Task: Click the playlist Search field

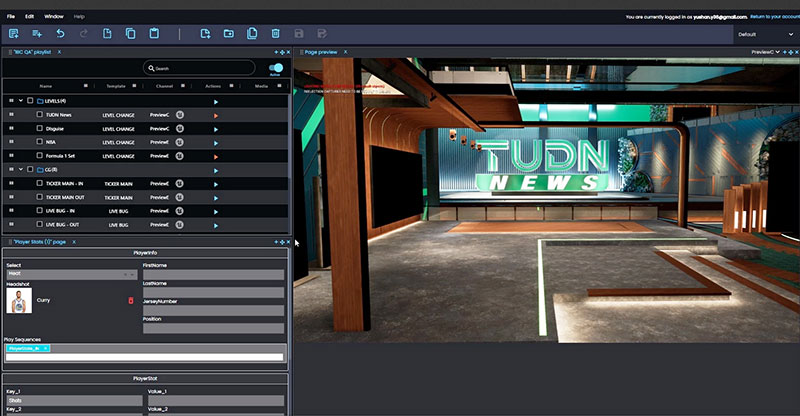Action: 200,68
